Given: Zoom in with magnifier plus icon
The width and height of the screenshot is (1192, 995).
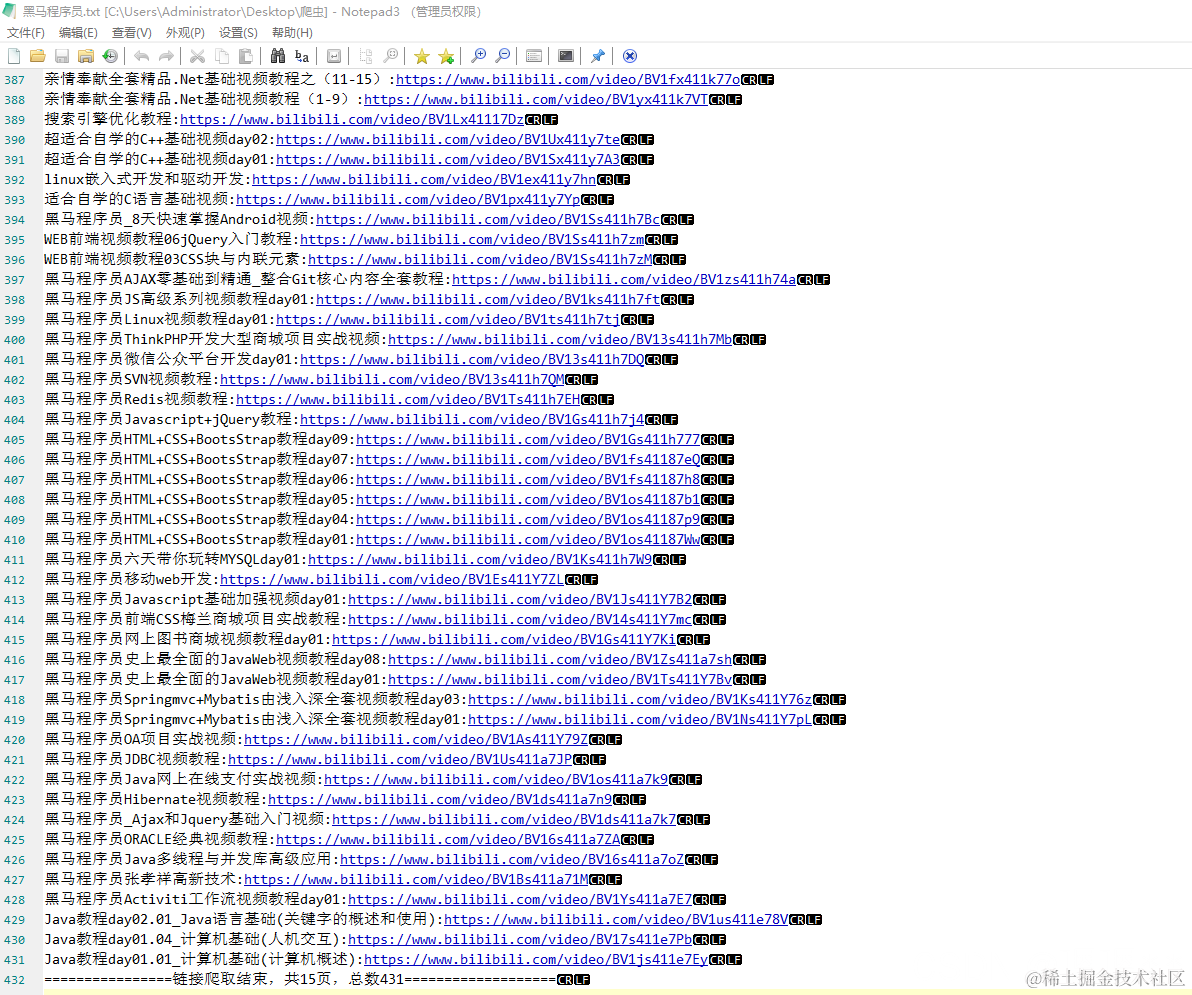Looking at the screenshot, I should coord(478,56).
